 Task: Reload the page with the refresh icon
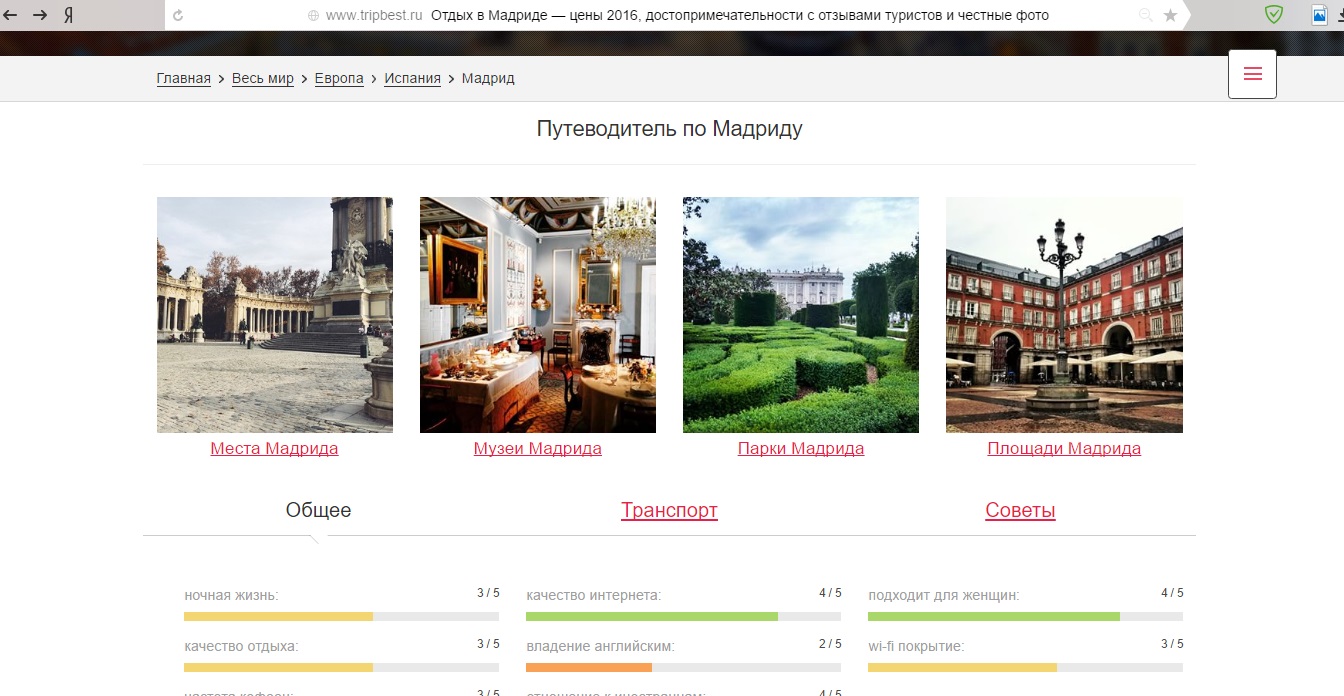pyautogui.click(x=178, y=15)
